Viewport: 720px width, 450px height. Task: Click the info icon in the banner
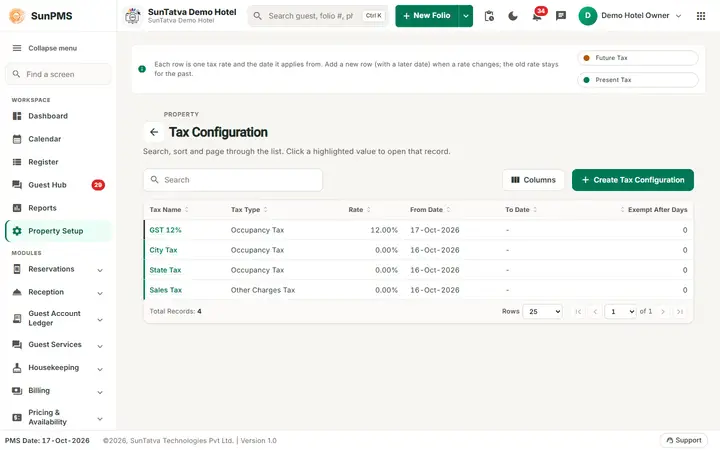tap(142, 69)
